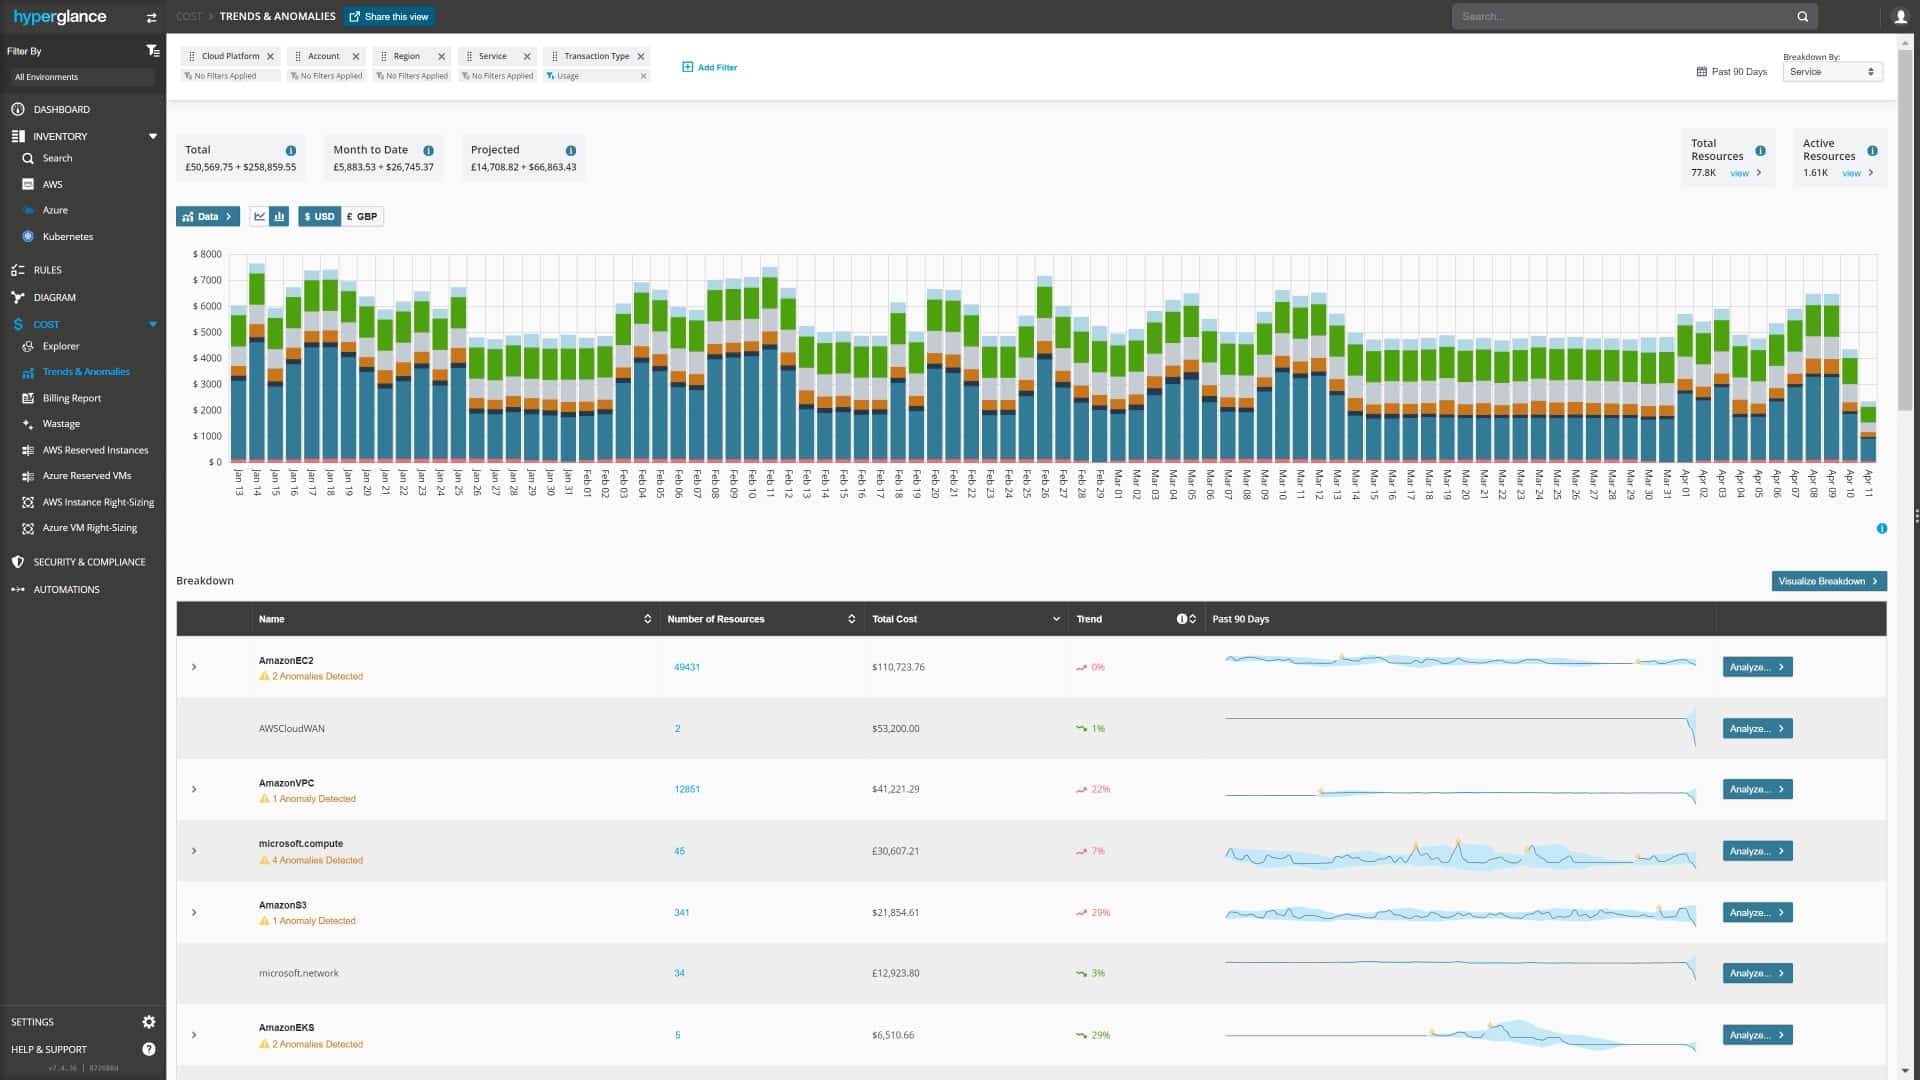The image size is (1920, 1080).
Task: Select GBP currency
Action: [x=362, y=216]
